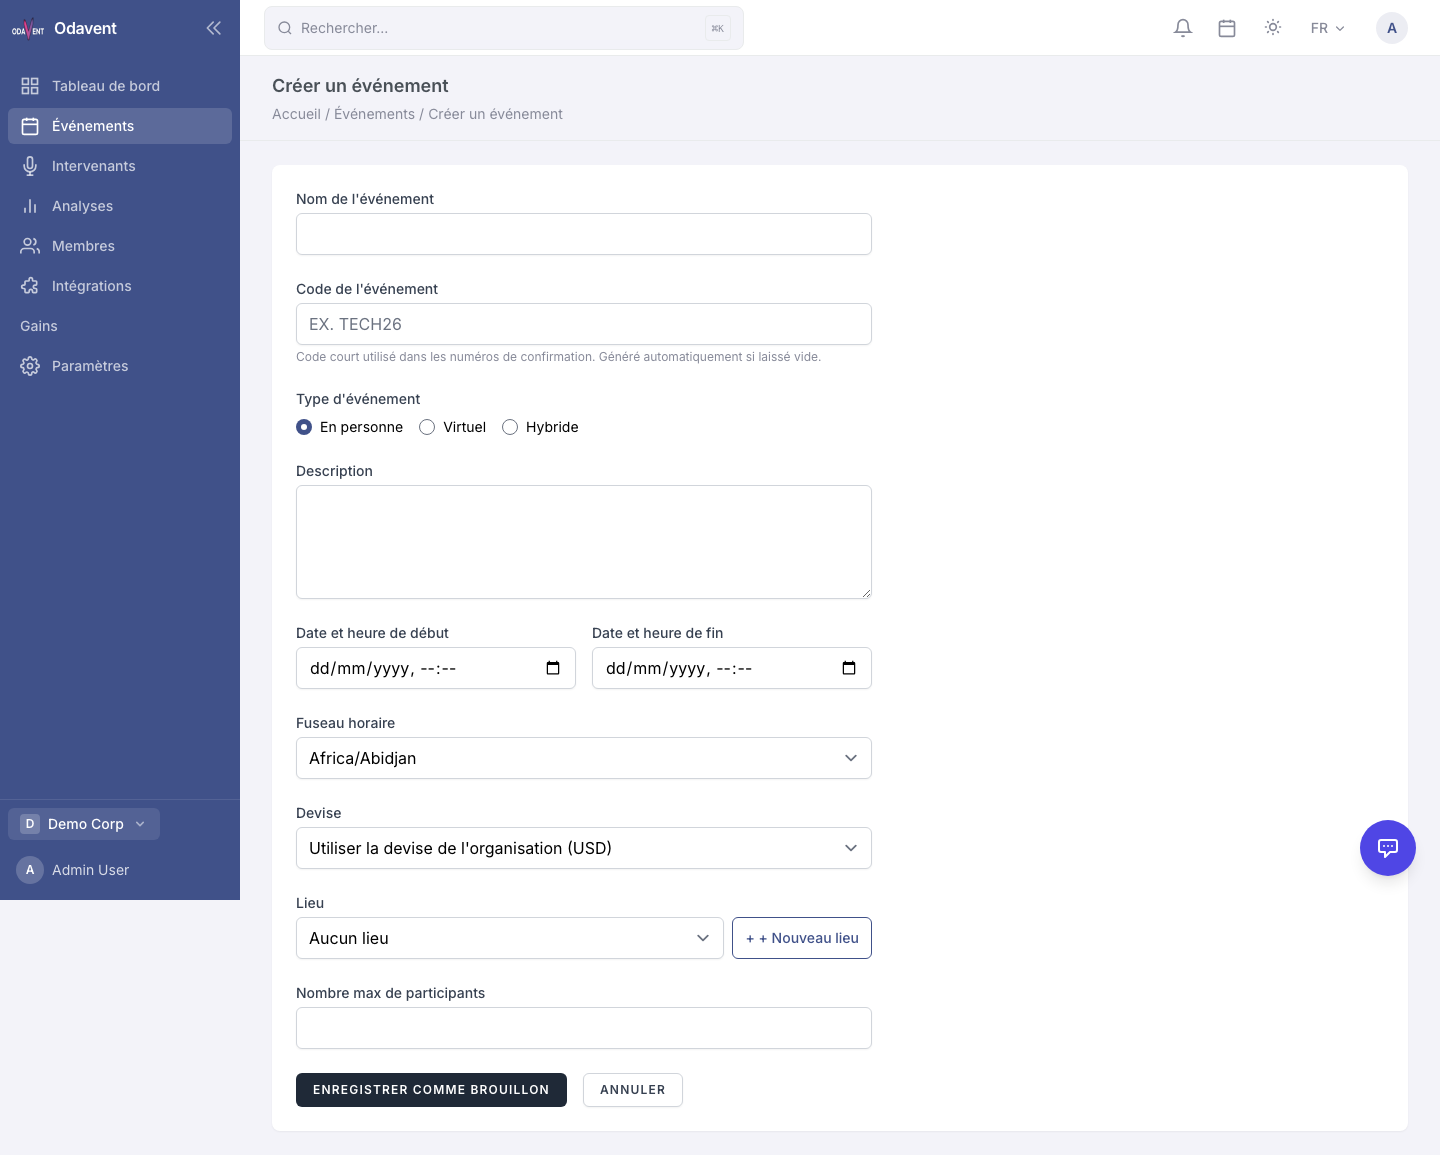
Task: Focus the Nom de l'événement field
Action: (x=584, y=234)
